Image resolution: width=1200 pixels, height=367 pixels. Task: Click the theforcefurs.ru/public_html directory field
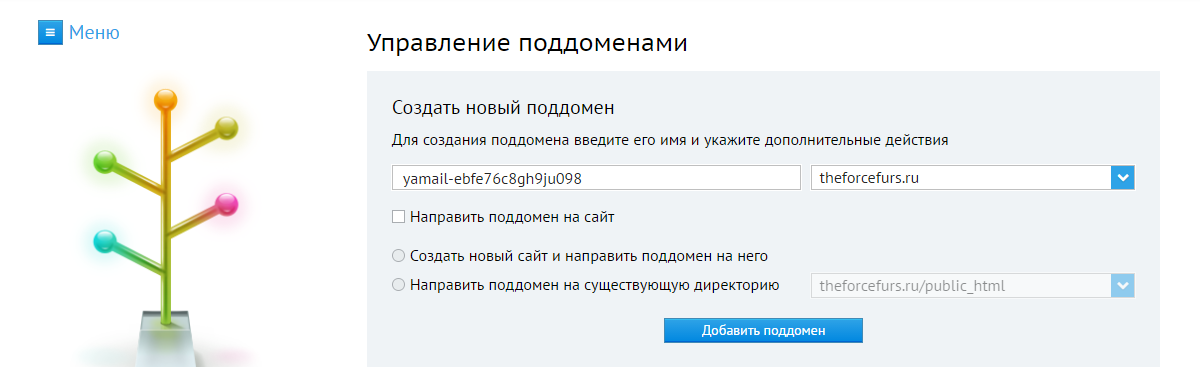973,286
